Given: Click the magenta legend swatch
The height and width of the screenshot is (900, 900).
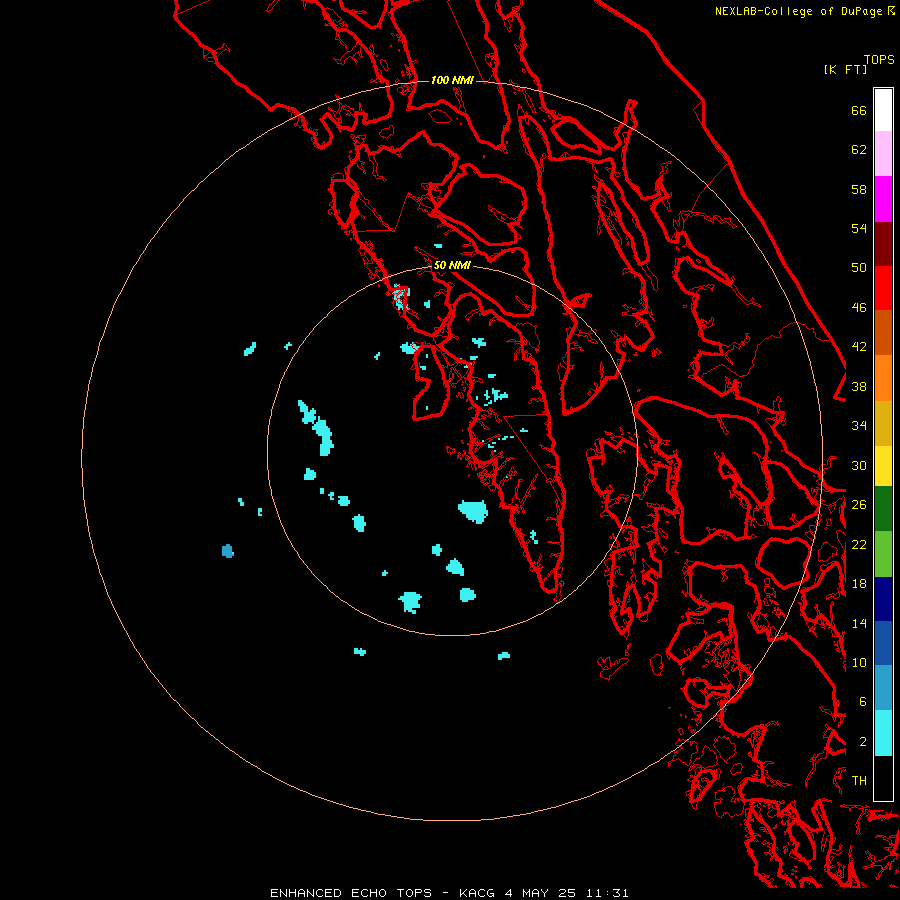Looking at the screenshot, I should tap(883, 199).
